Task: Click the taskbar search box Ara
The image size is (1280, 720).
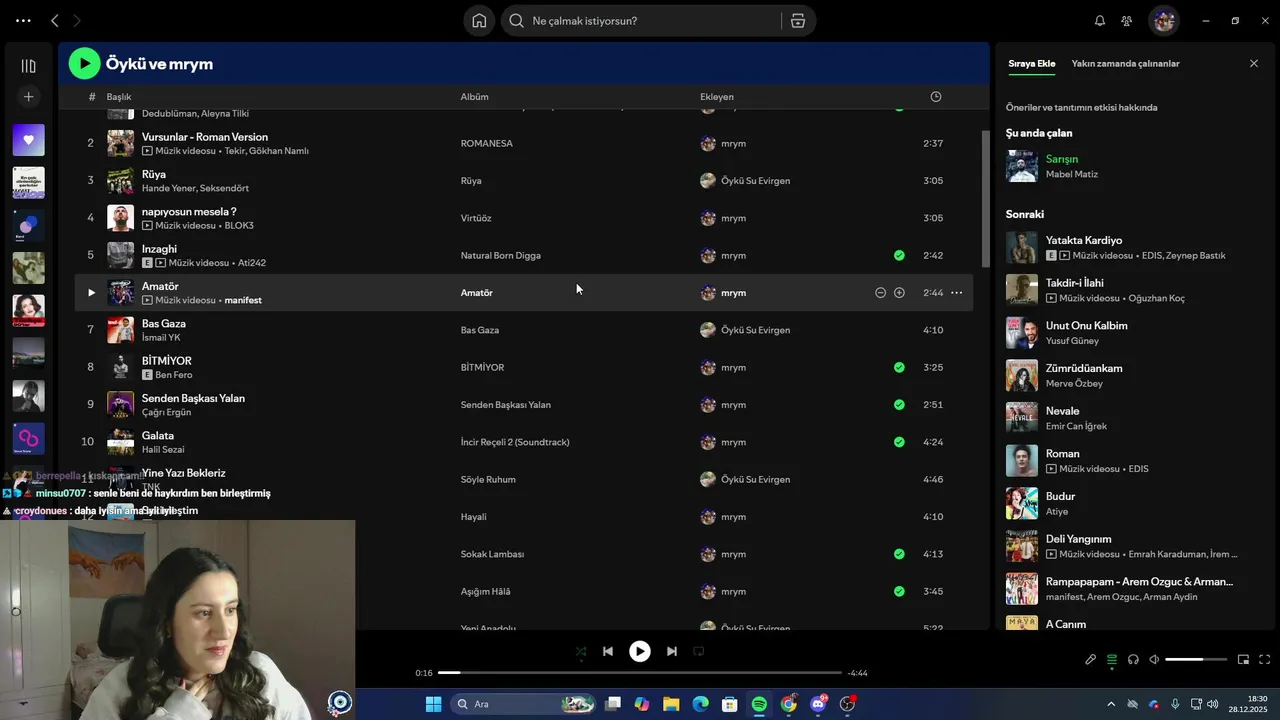Action: click(523, 704)
